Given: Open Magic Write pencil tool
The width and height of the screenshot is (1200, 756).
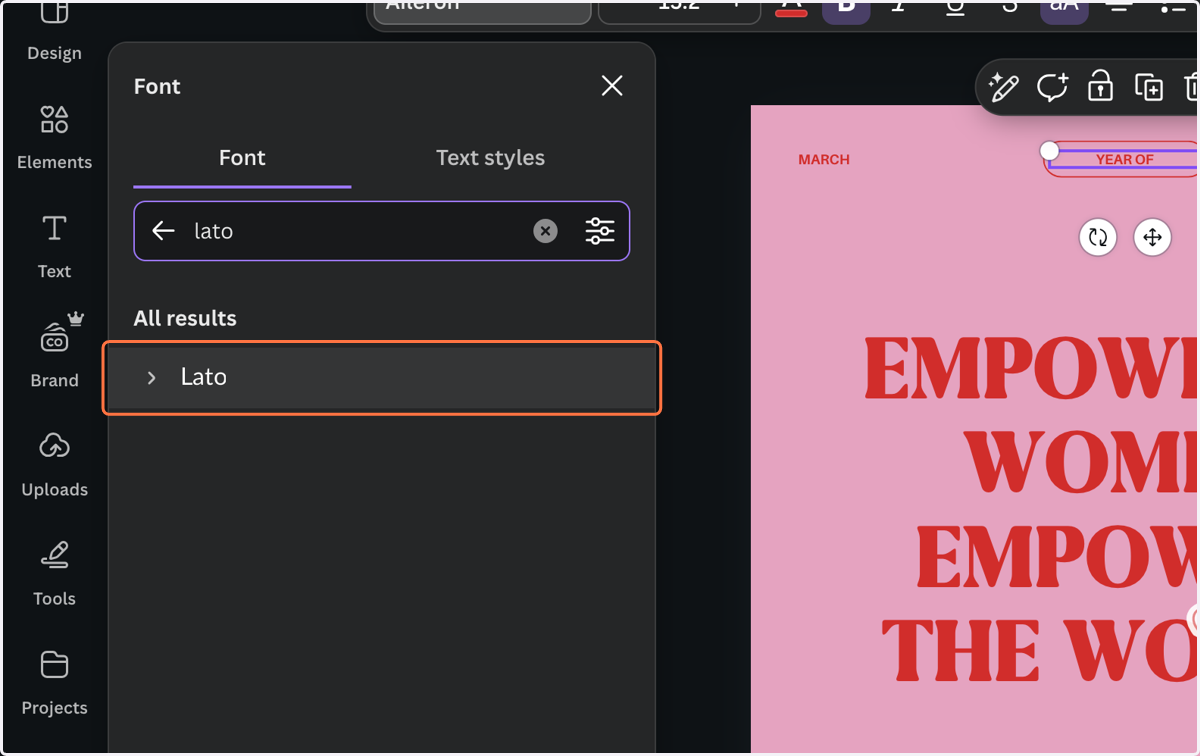Looking at the screenshot, I should [x=1003, y=87].
